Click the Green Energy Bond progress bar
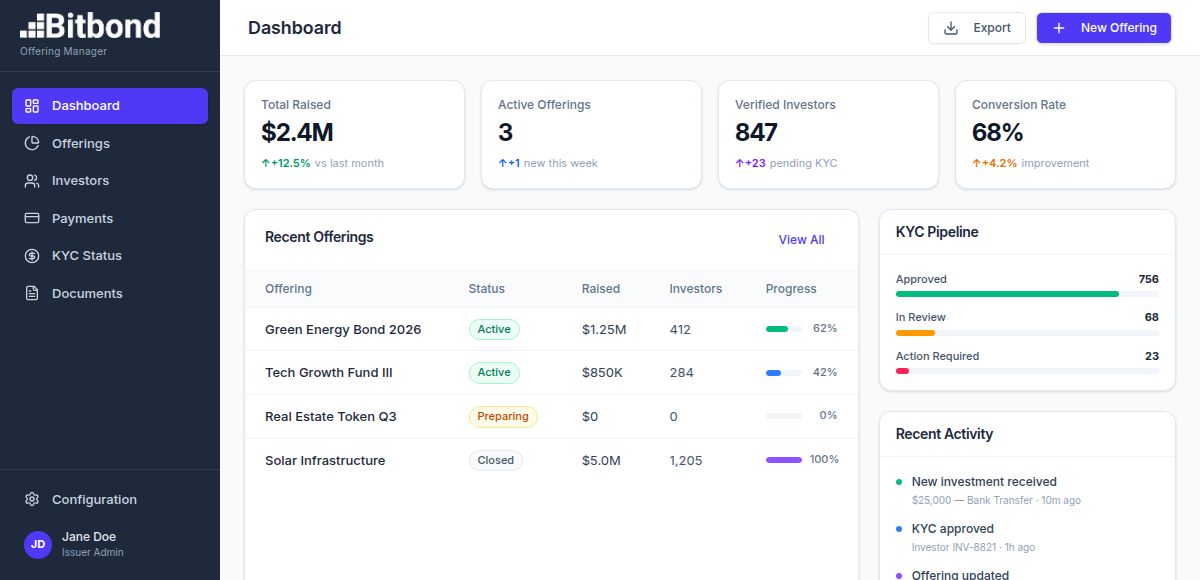 pos(783,329)
